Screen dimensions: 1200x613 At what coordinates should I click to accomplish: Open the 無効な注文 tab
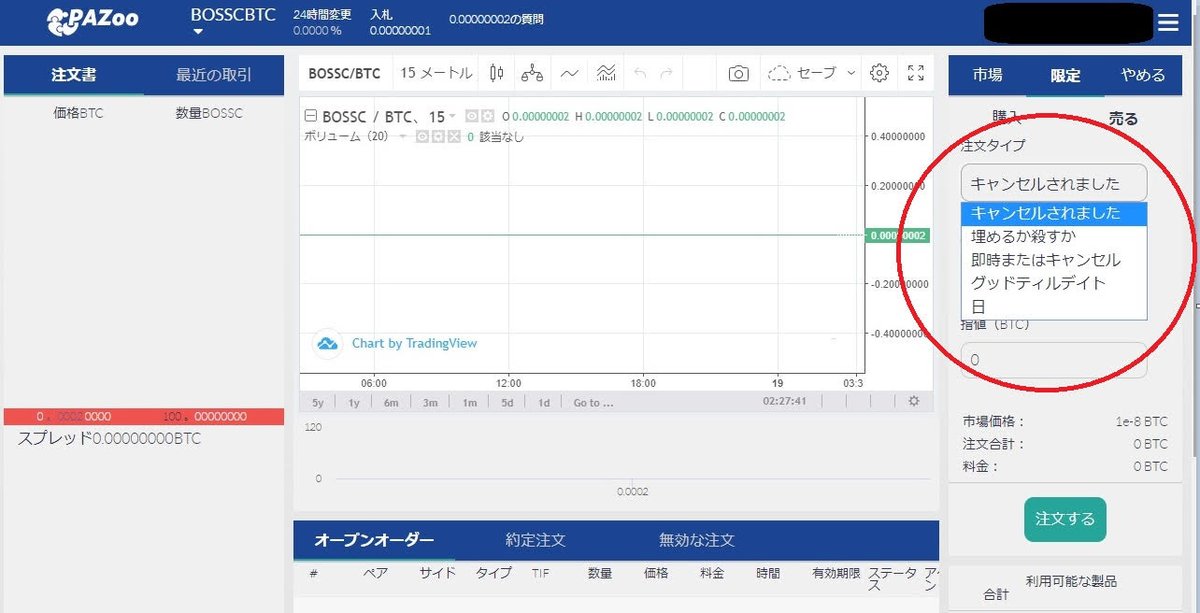(x=697, y=540)
